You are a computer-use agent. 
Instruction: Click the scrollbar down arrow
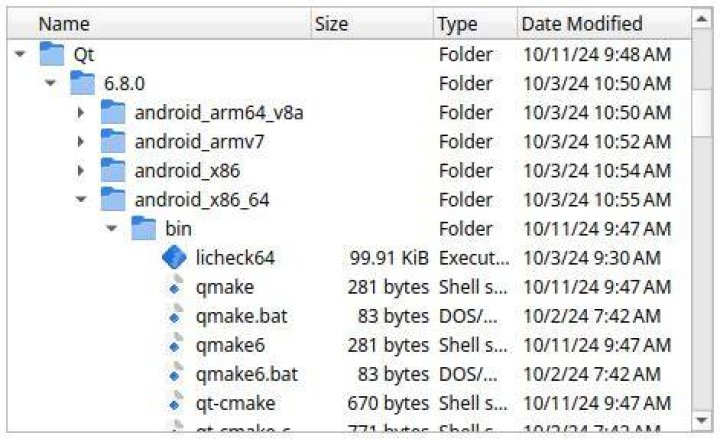pos(702,420)
